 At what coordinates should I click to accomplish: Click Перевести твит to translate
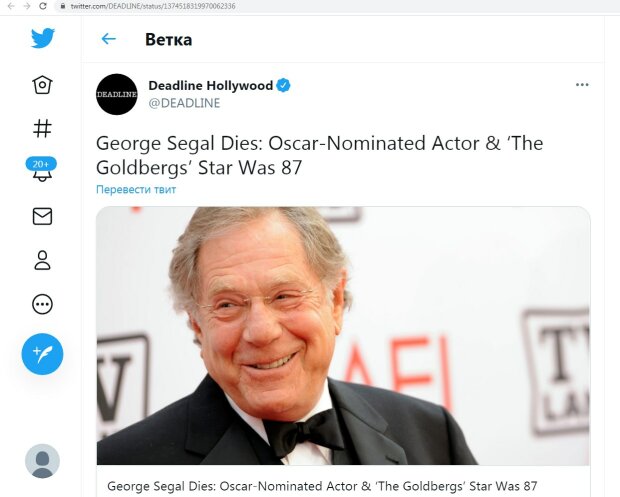pos(136,189)
